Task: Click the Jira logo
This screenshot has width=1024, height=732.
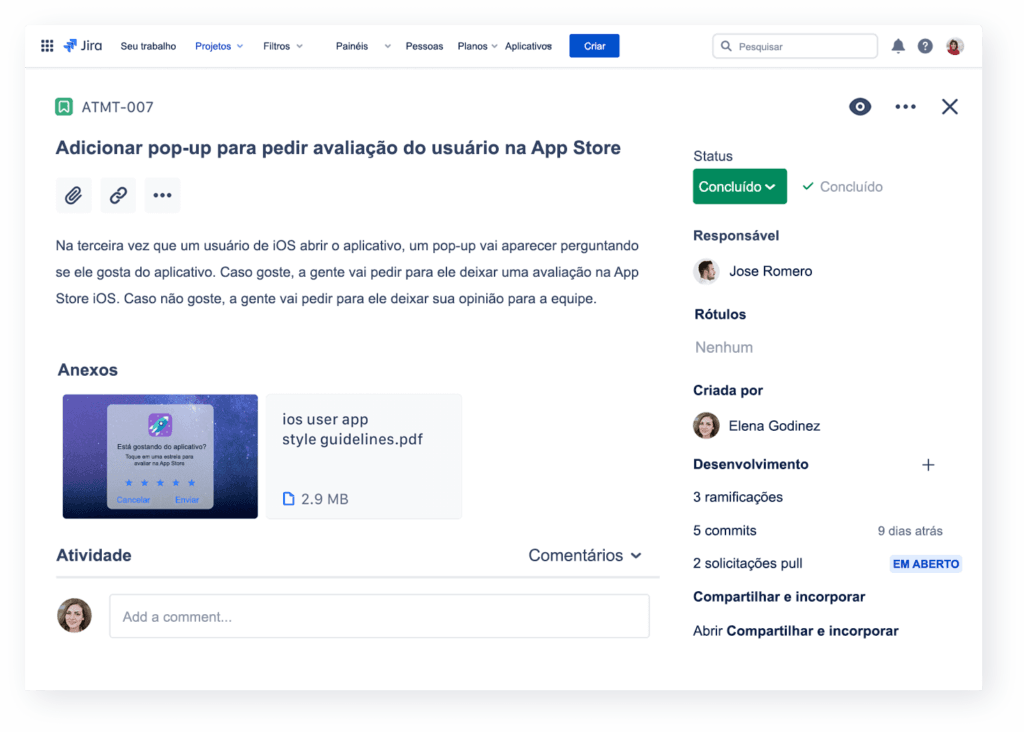Action: (x=83, y=44)
